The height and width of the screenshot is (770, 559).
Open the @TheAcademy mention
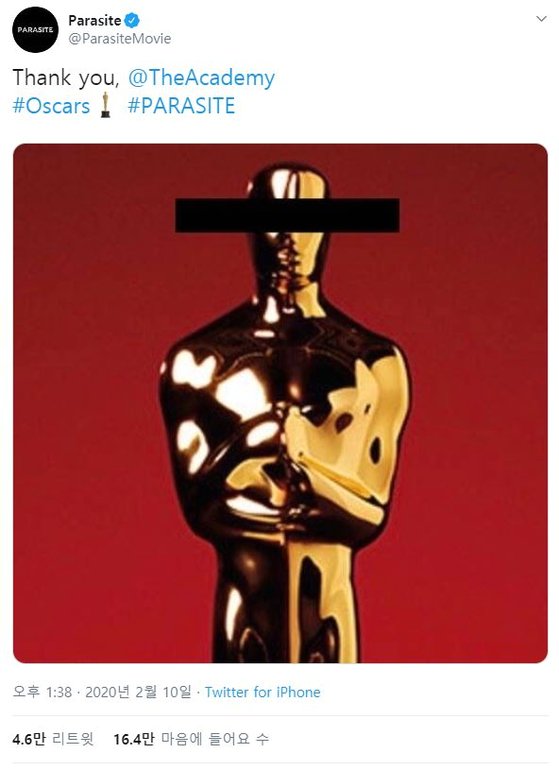(201, 78)
